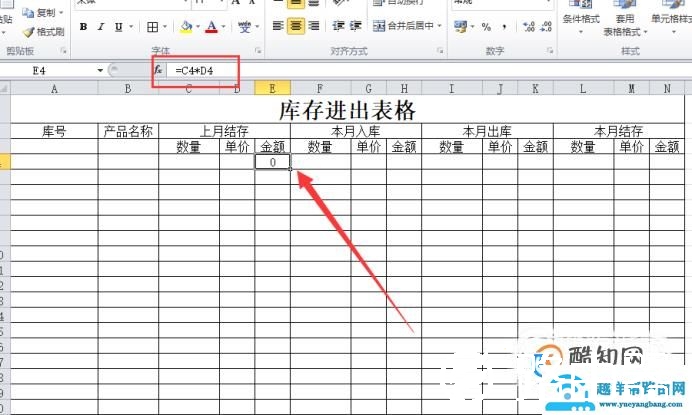Apply the red font color
Viewport: 692px width, 415px height.
[x=212, y=26]
